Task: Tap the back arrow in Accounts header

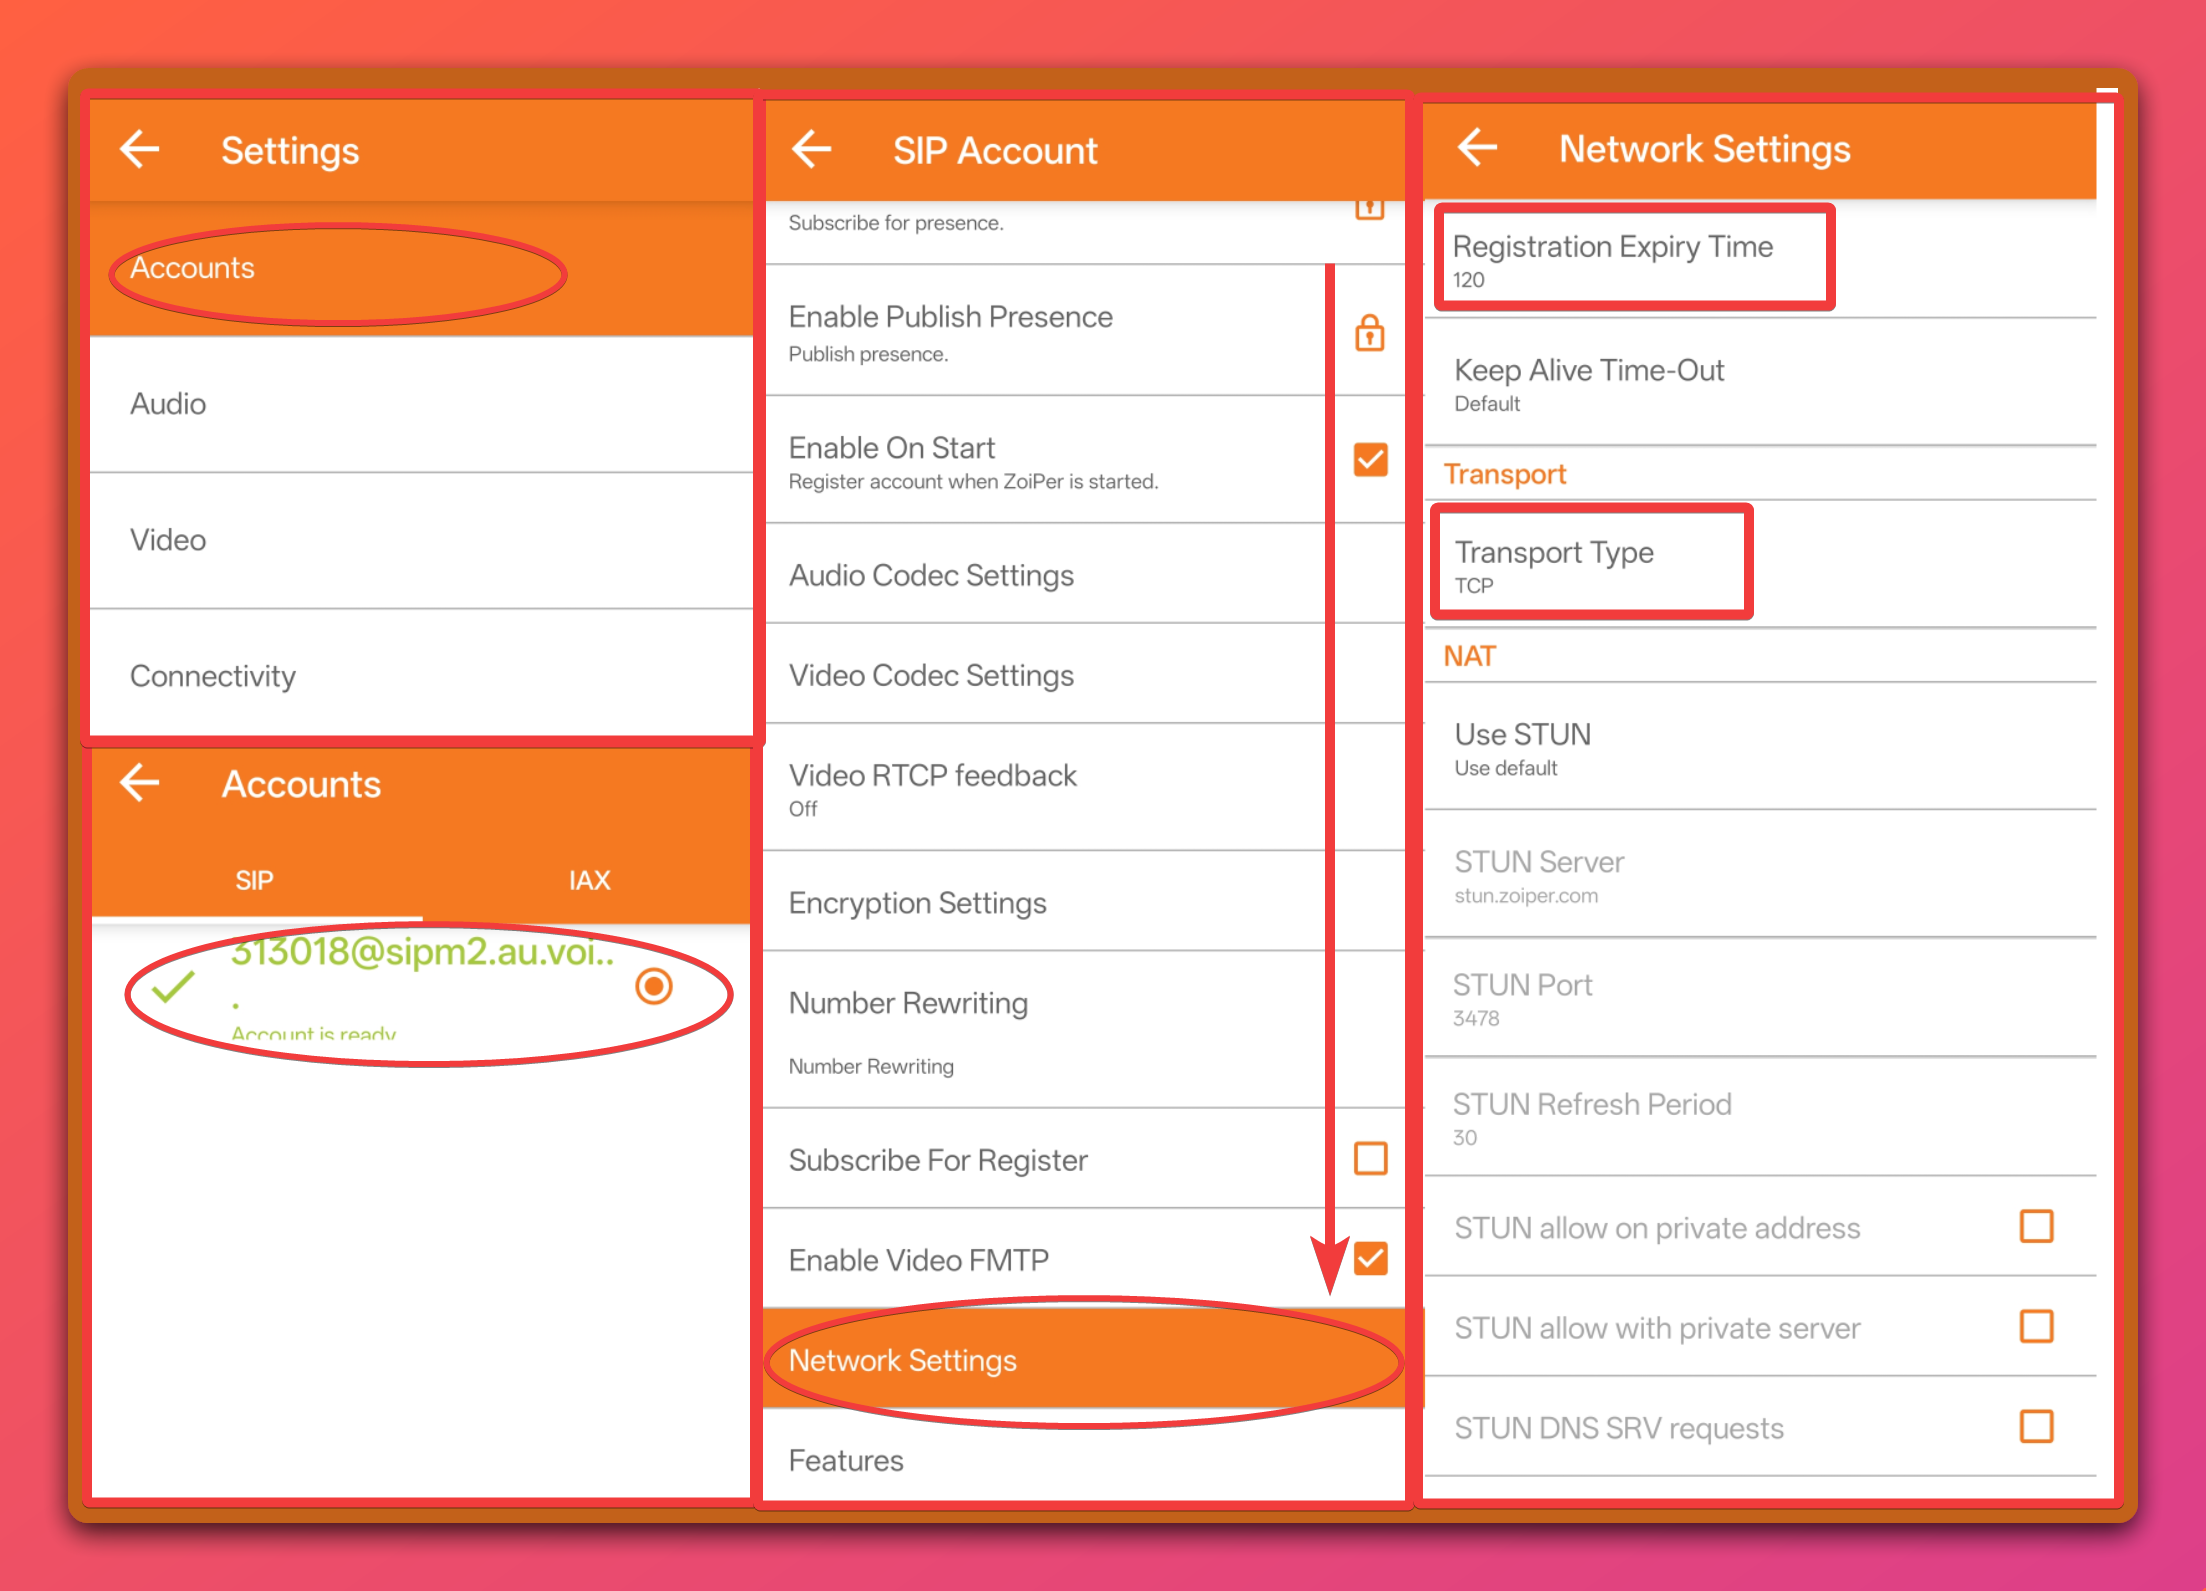Action: pyautogui.click(x=140, y=783)
